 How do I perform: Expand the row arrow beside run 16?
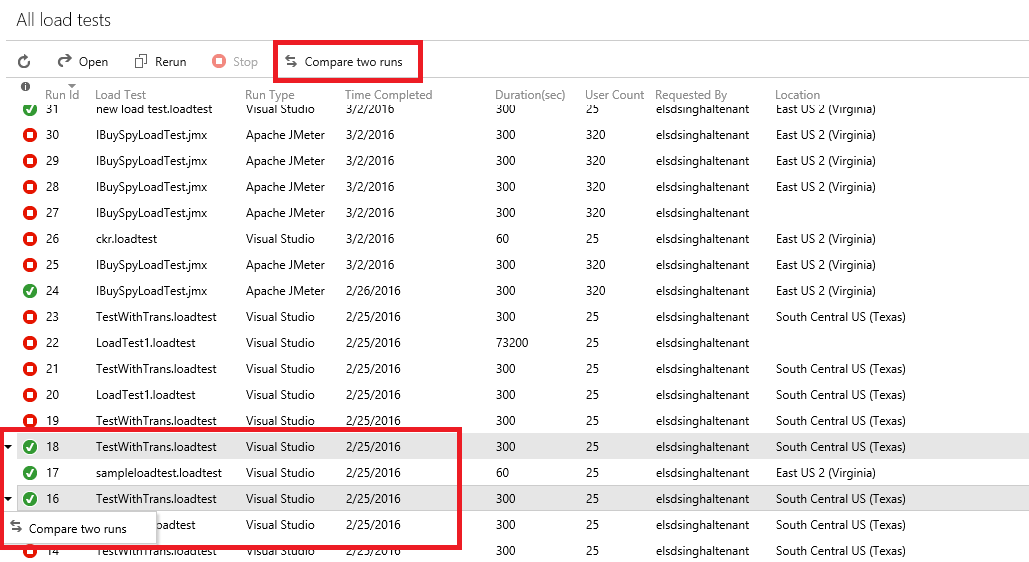8,499
